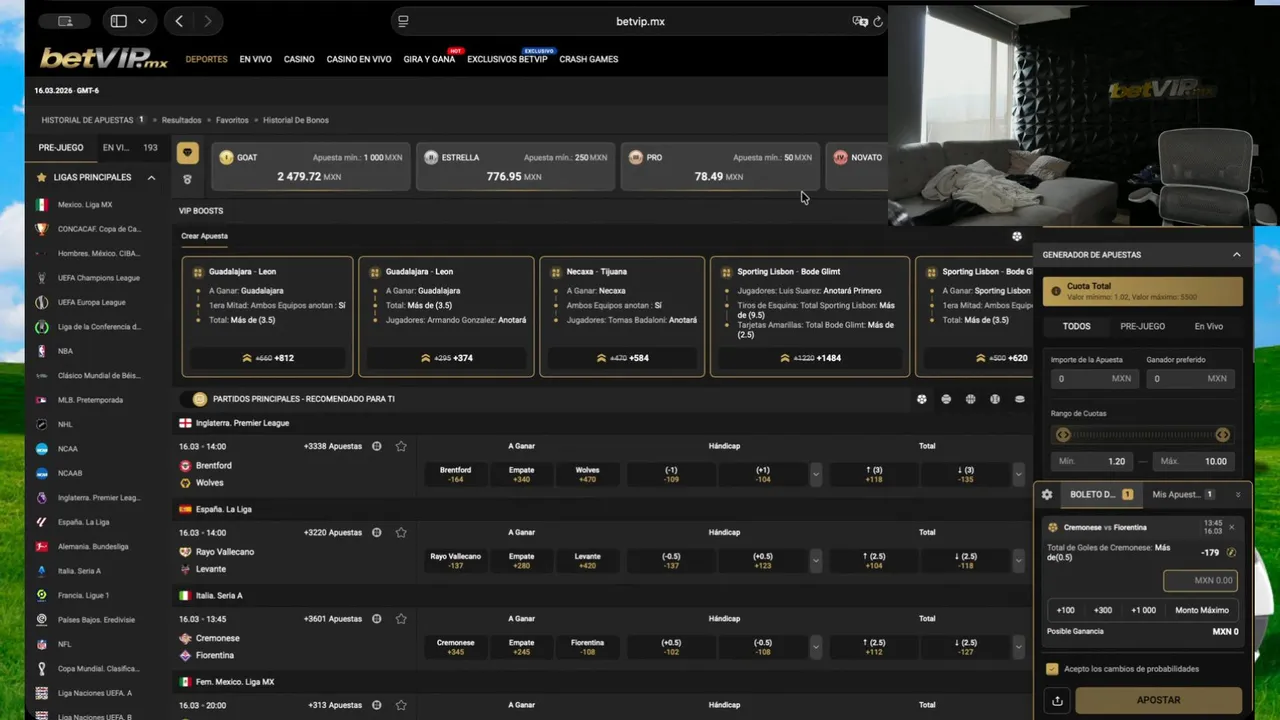1280x720 pixels.
Task: Filter main matches by soccer ball icon
Action: (922, 399)
